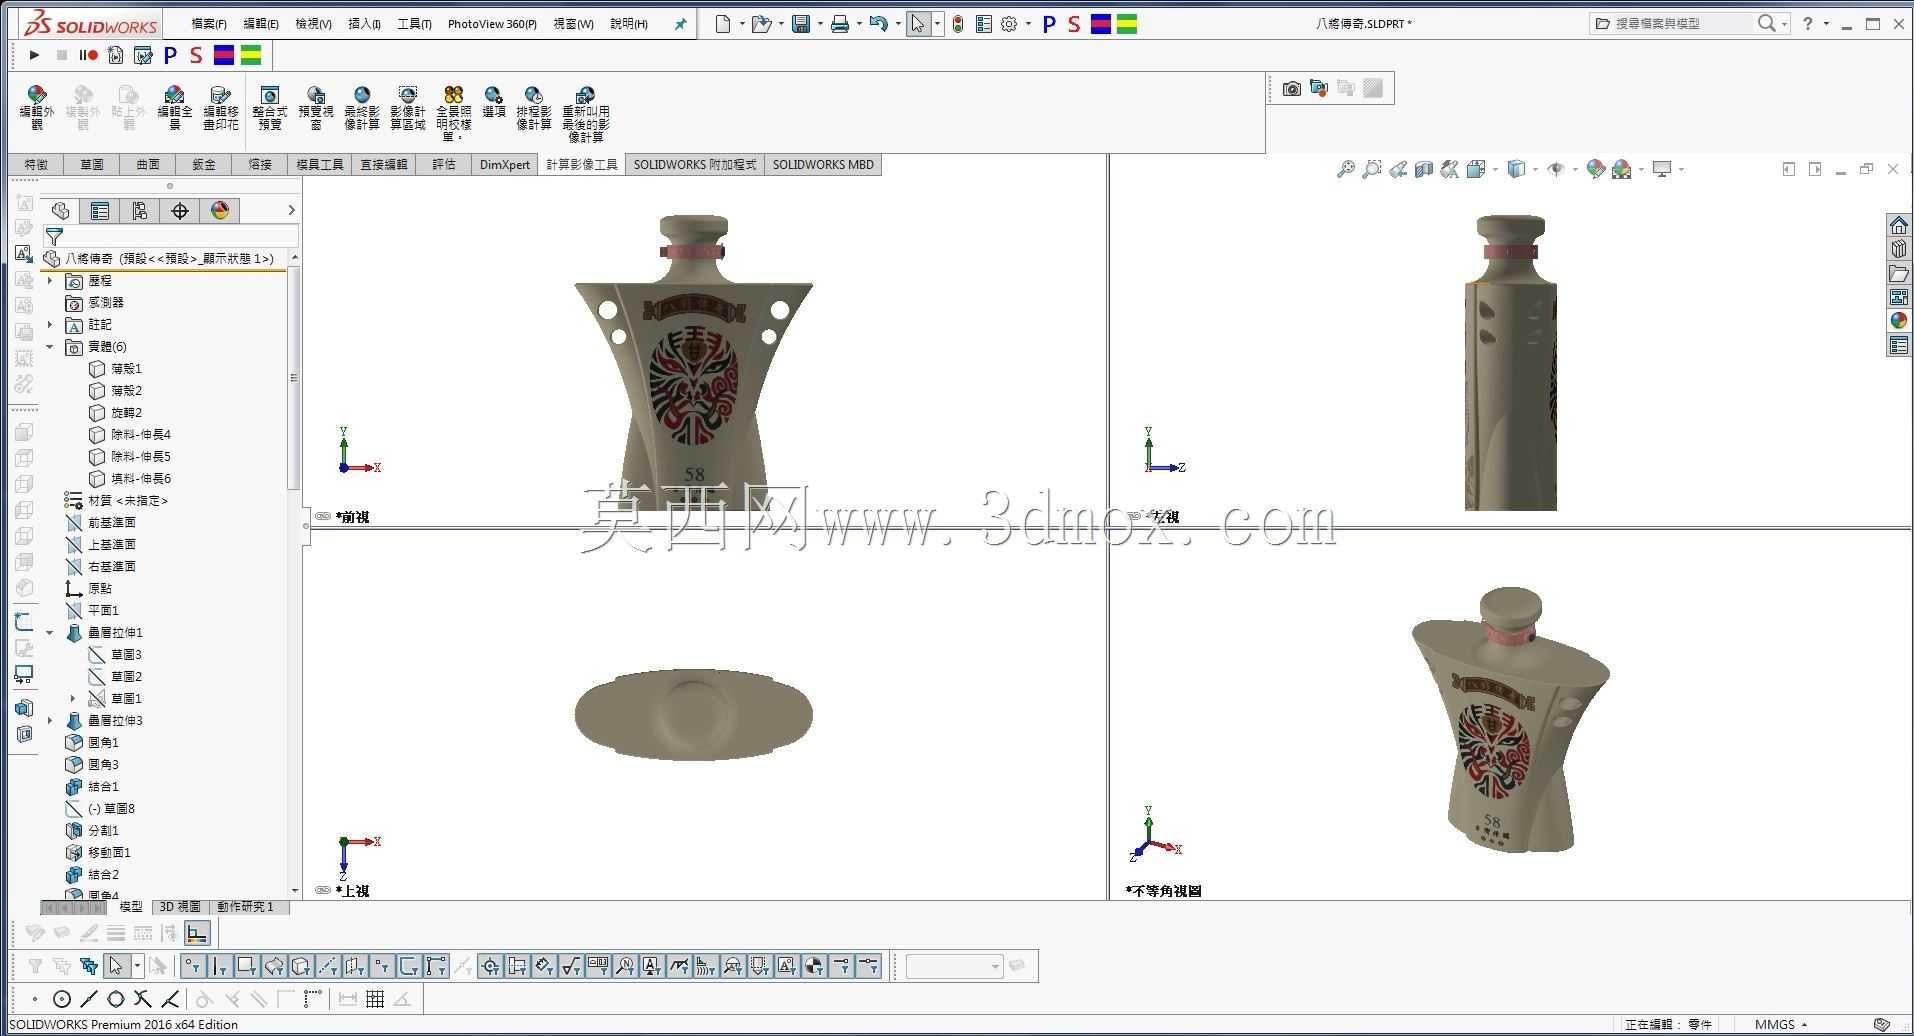Expand the 疊層拉伸3 feature
This screenshot has height=1036, width=1914.
50,721
